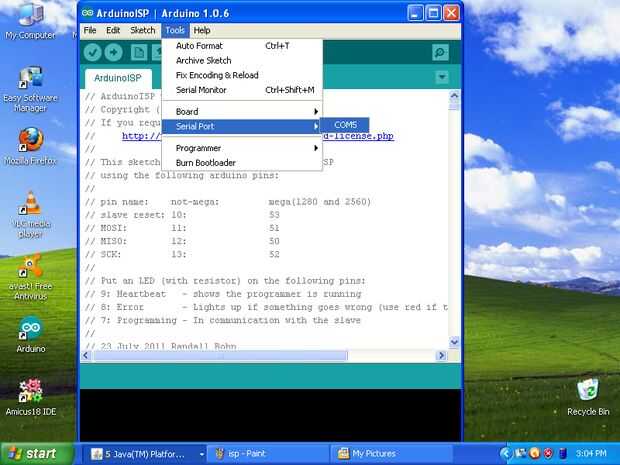The image size is (620, 465).
Task: Click the Start button
Action: [37, 454]
